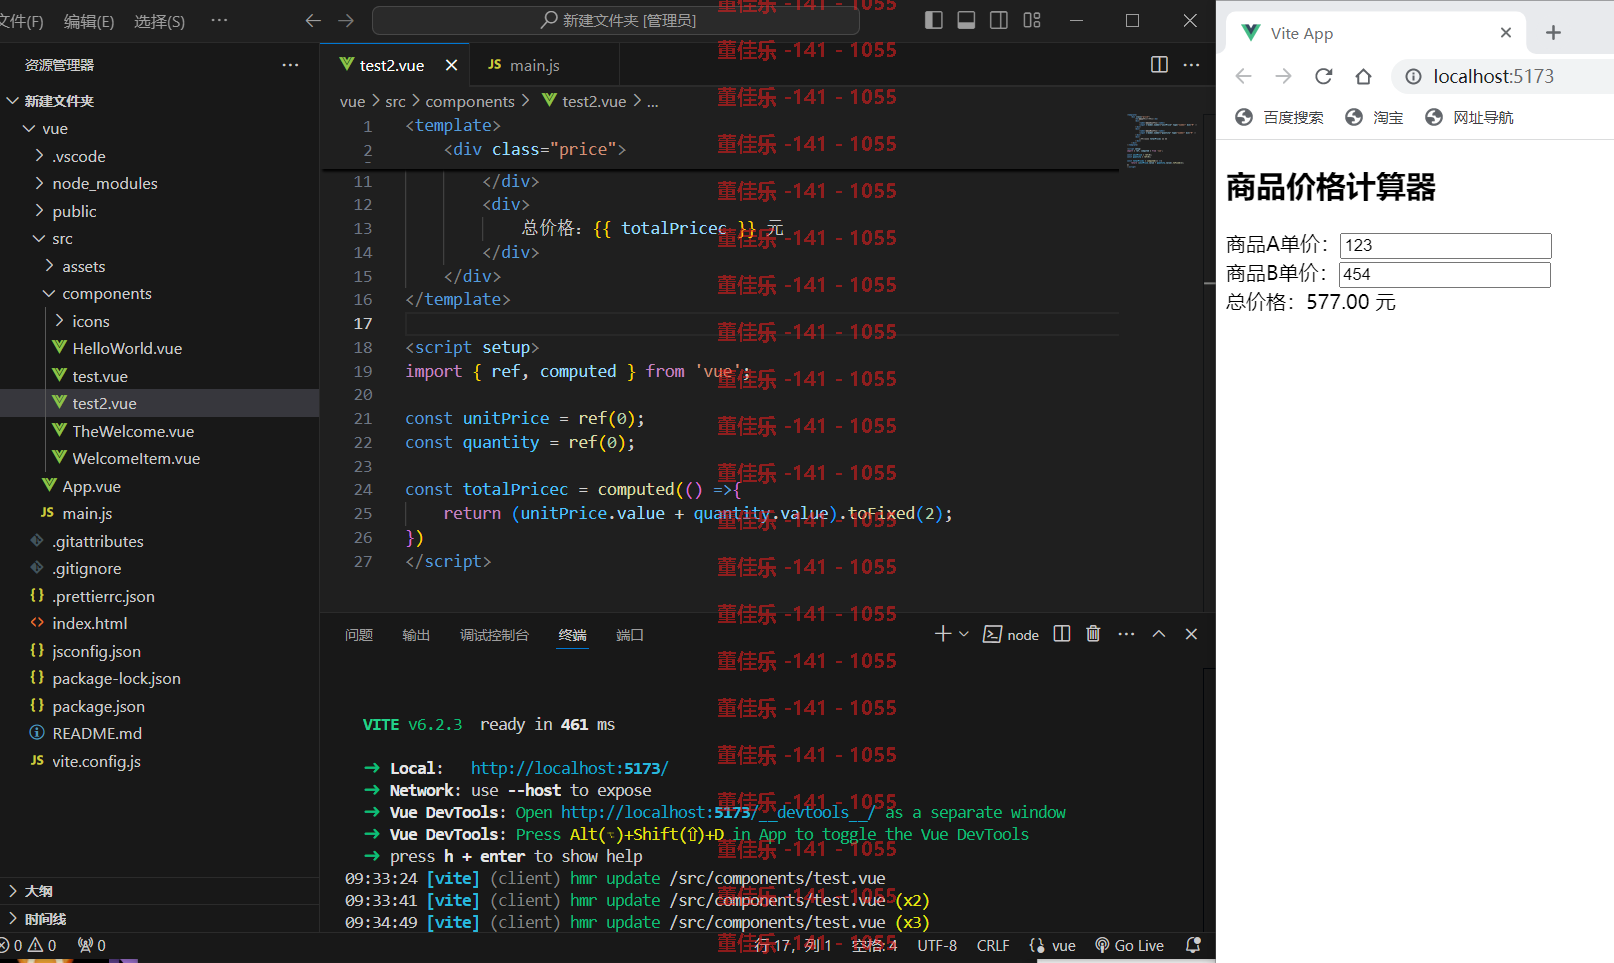Open package.json file

[160, 706]
